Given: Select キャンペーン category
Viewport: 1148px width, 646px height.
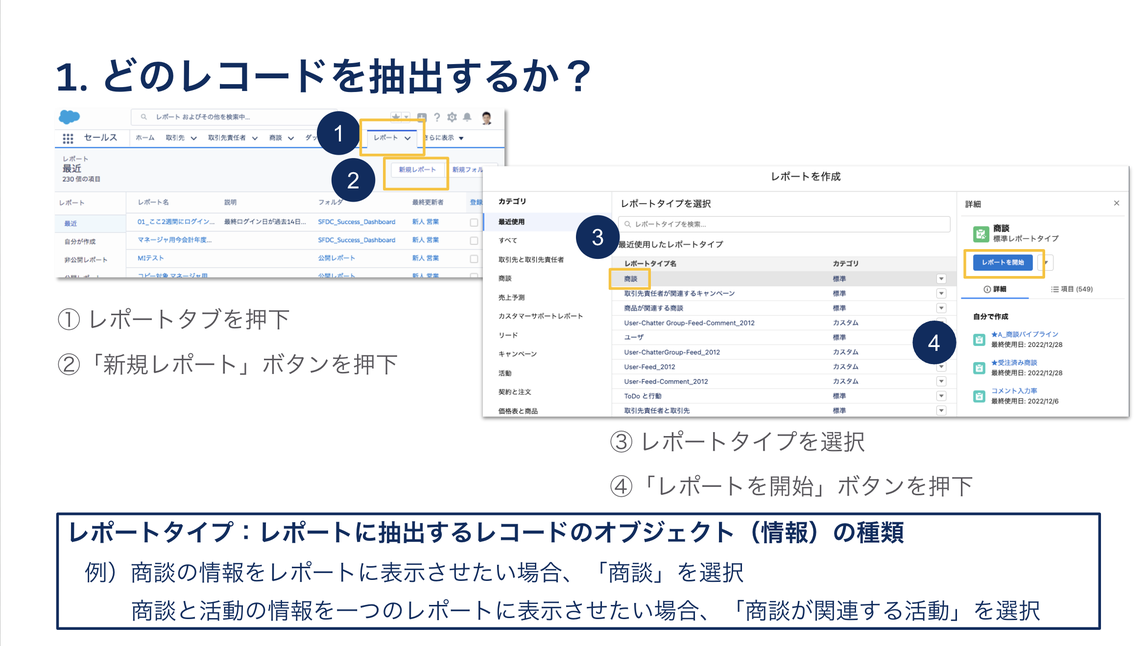Looking at the screenshot, I should coord(518,354).
